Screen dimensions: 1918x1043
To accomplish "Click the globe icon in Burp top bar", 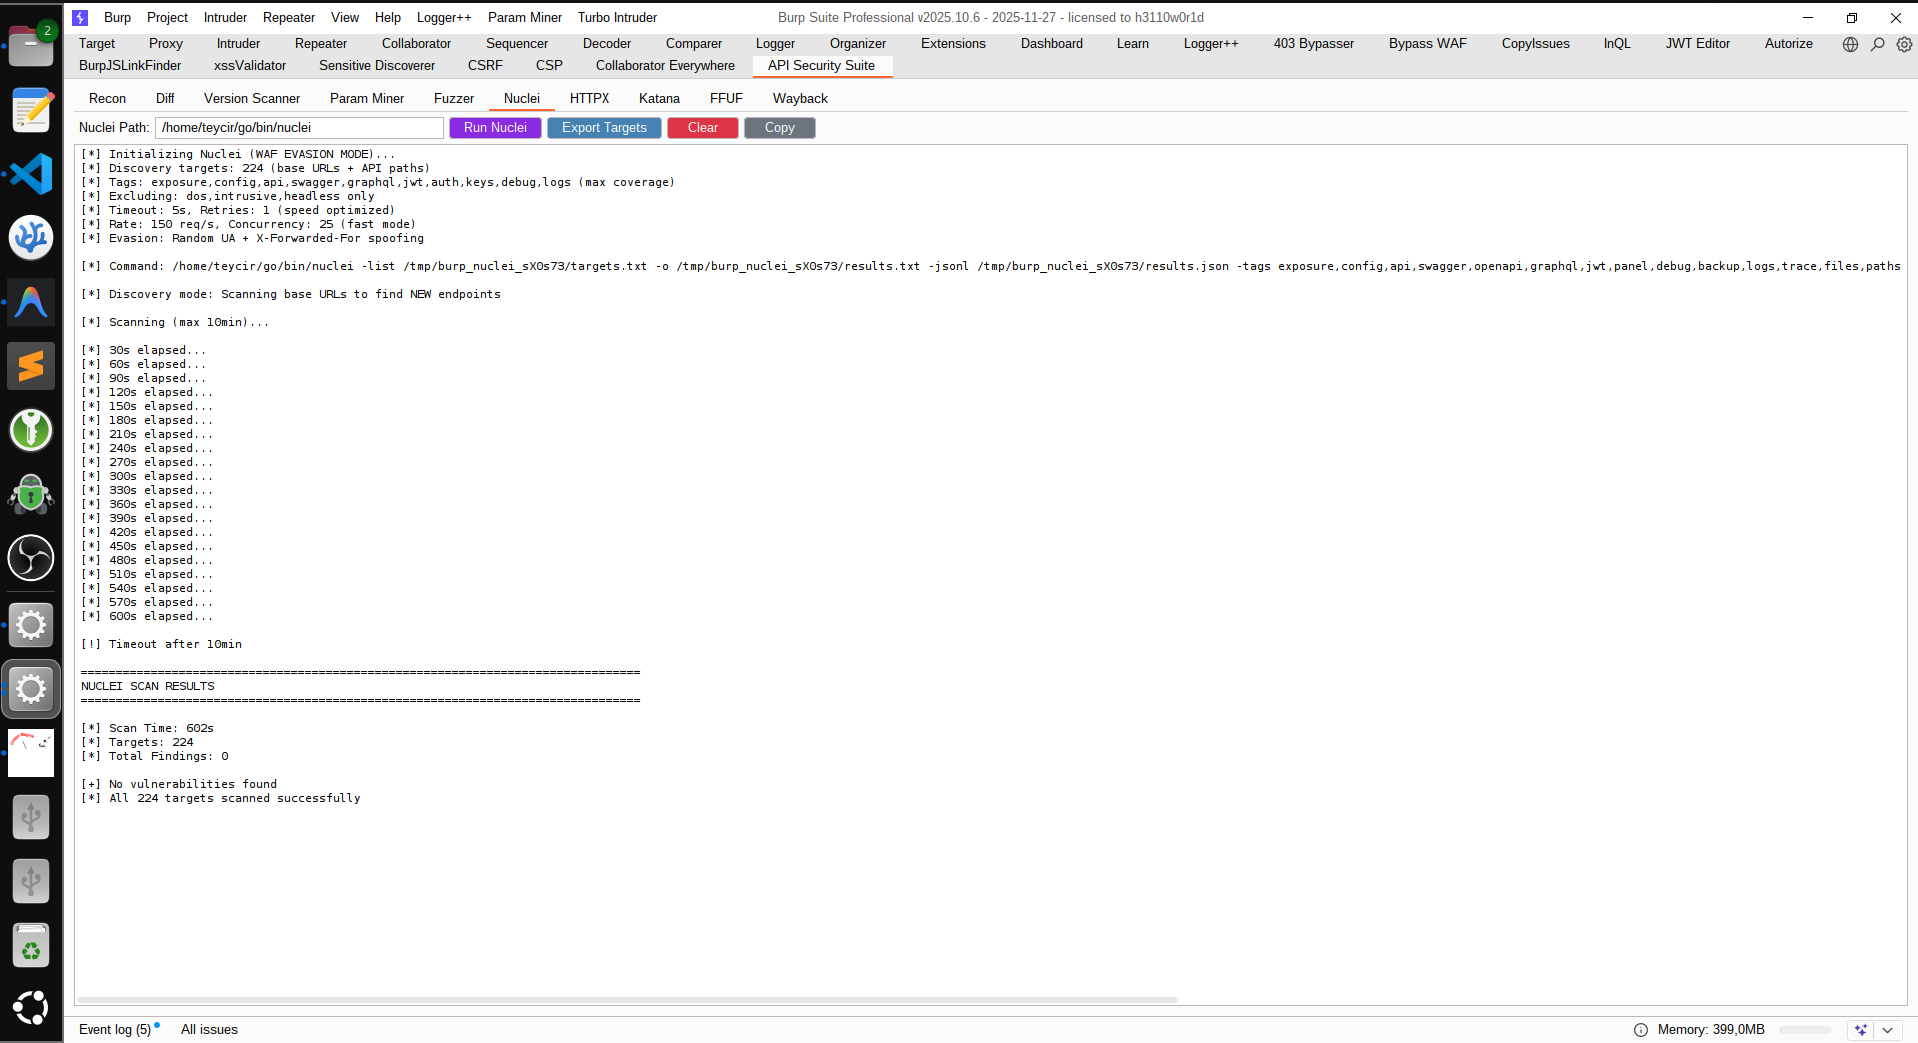I will (1851, 44).
